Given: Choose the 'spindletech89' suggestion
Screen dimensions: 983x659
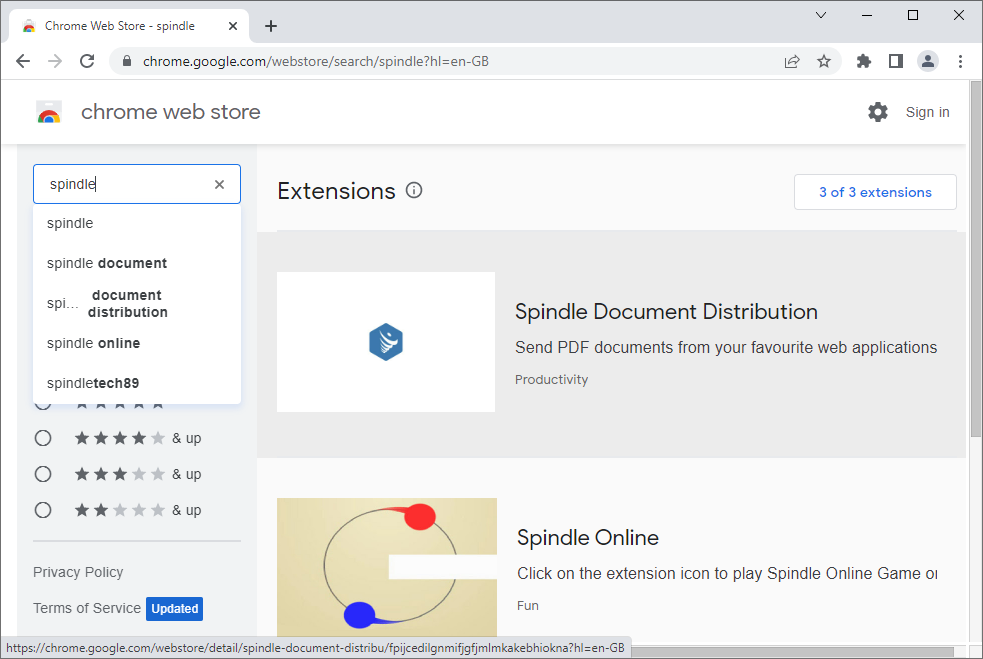Looking at the screenshot, I should tap(137, 383).
